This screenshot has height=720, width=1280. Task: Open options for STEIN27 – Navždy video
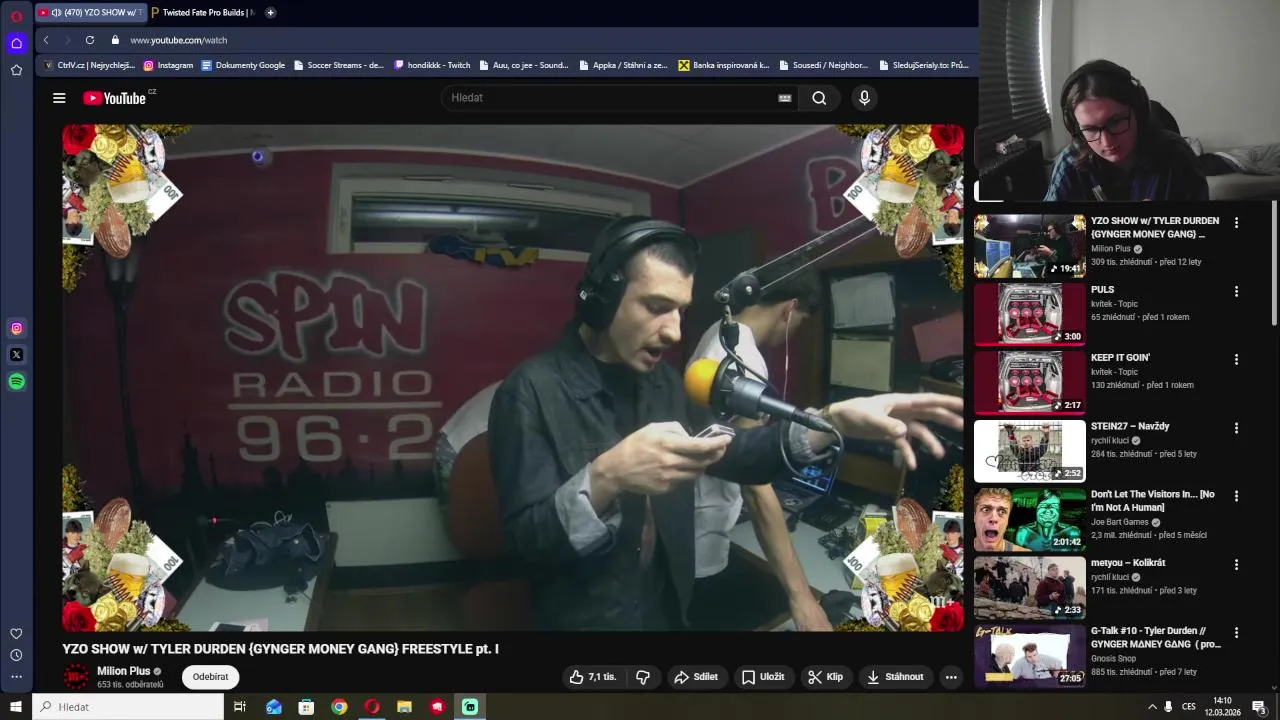1236,428
